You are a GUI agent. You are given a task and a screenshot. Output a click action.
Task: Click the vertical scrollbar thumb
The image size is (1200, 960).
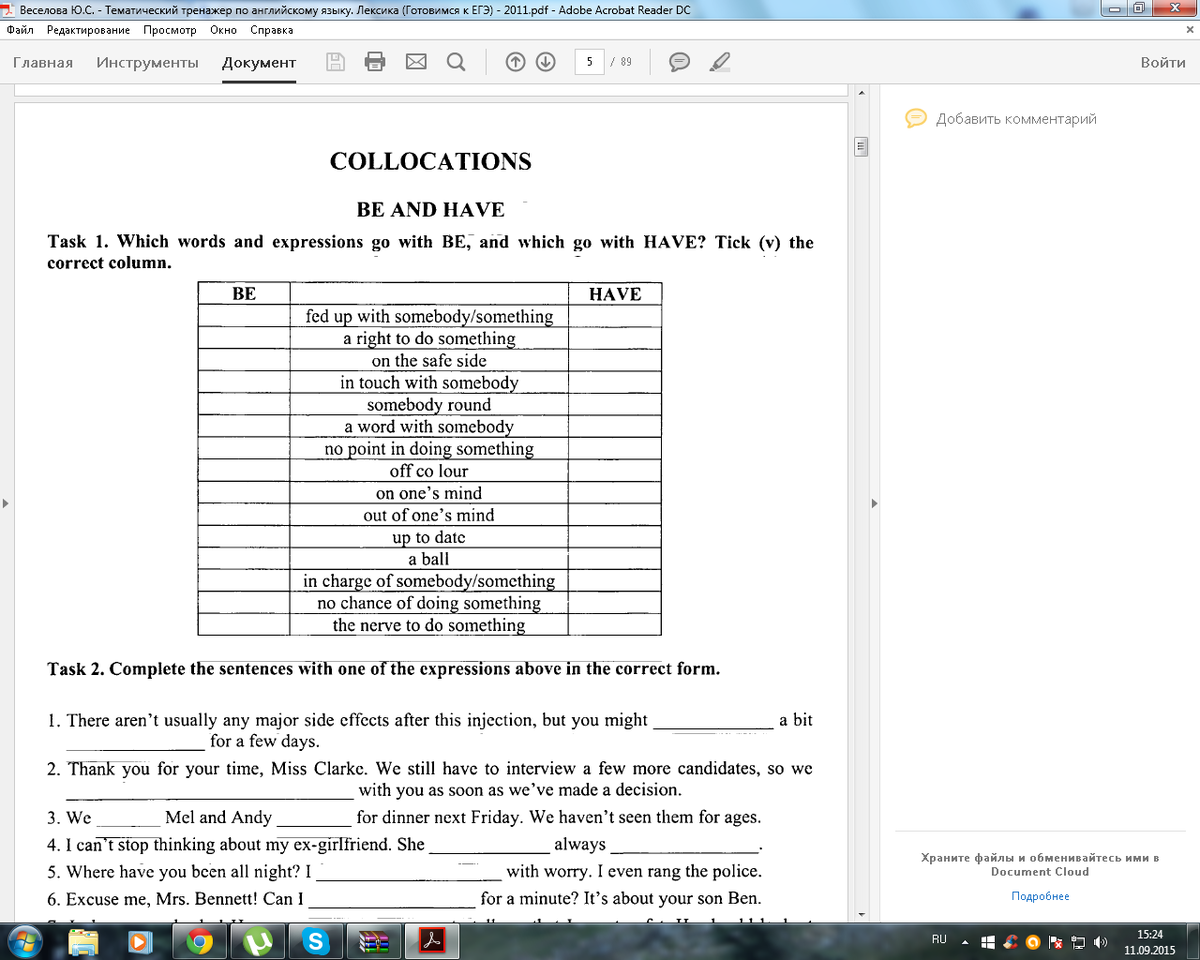tap(859, 147)
